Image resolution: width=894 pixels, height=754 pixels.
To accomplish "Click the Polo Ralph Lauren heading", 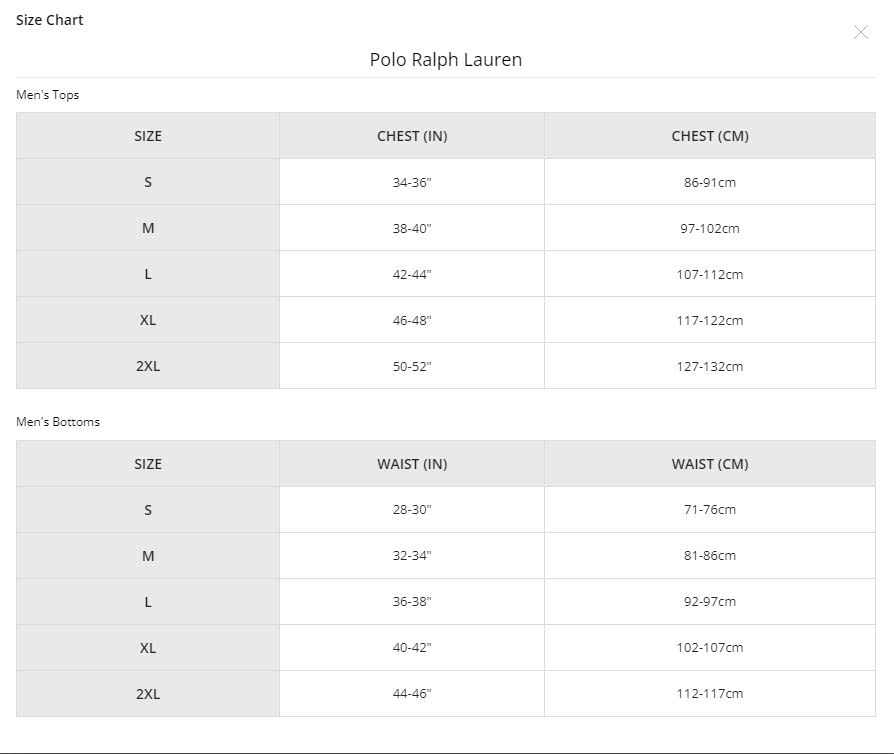I will 446,59.
